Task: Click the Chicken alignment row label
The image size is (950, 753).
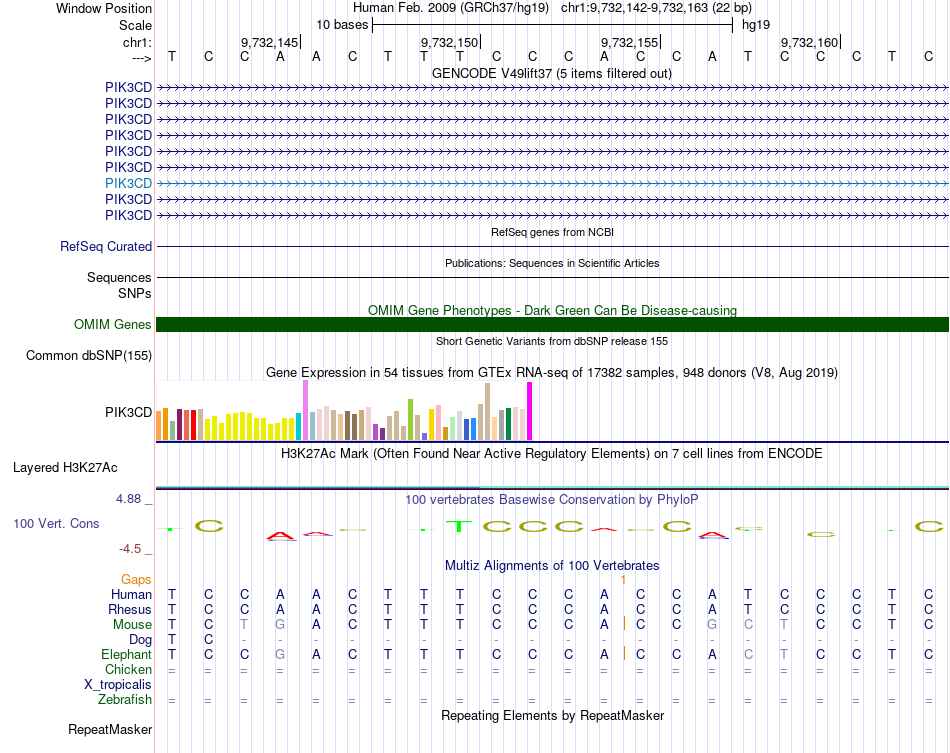Action: (x=128, y=669)
